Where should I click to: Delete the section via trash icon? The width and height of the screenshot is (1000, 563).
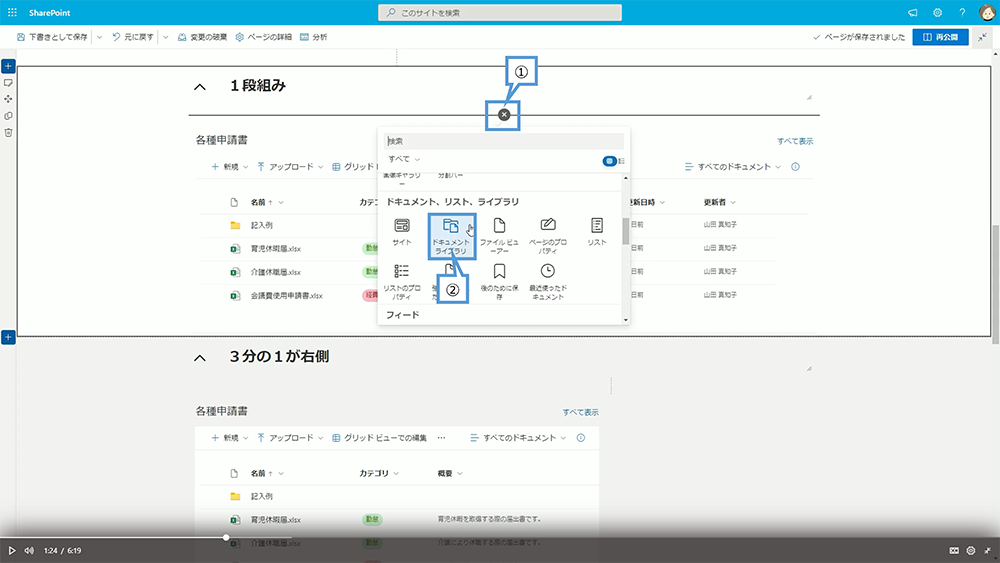[8, 133]
